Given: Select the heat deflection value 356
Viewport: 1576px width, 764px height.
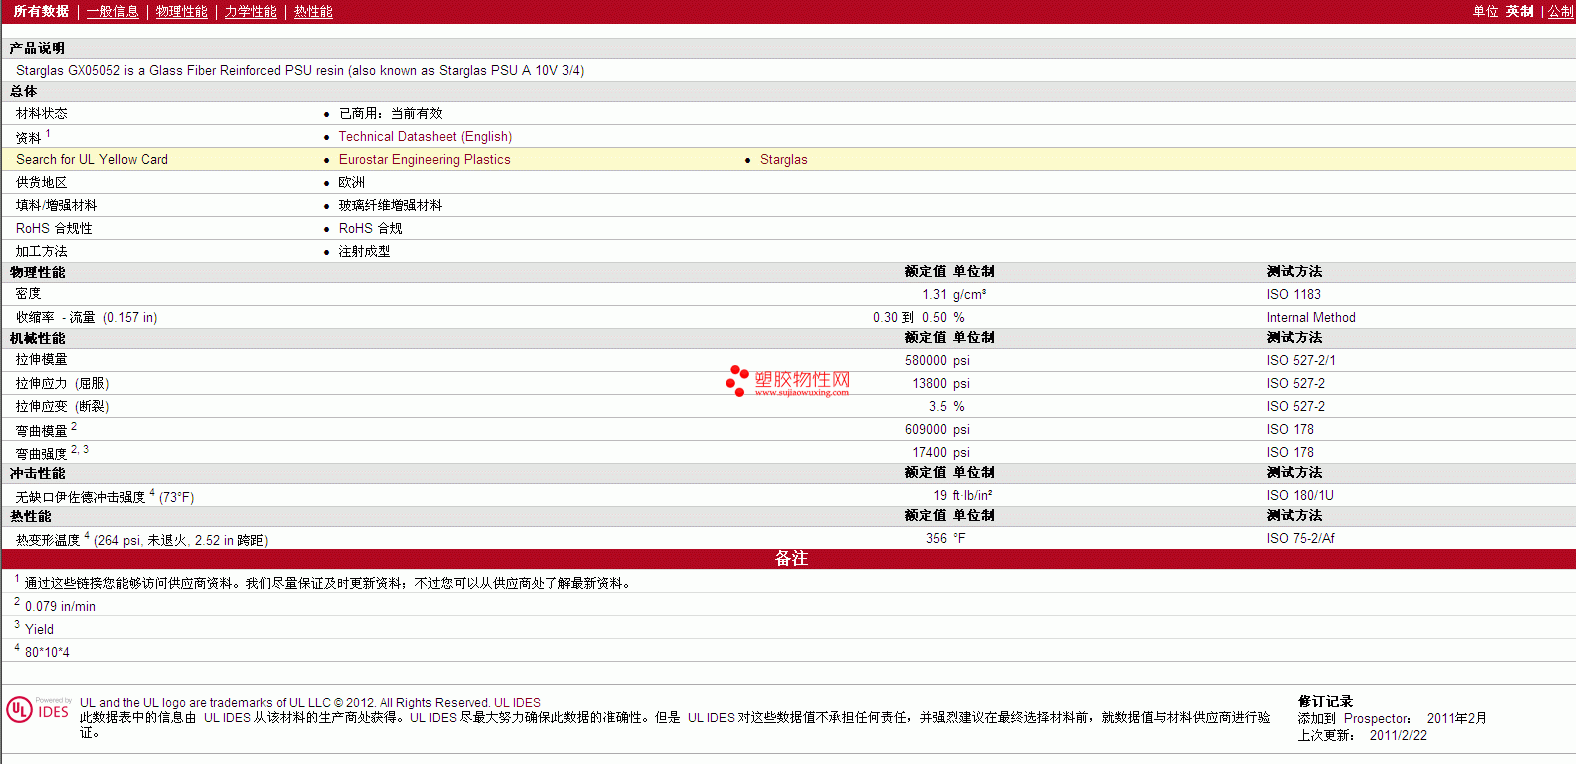Looking at the screenshot, I should click(936, 539).
